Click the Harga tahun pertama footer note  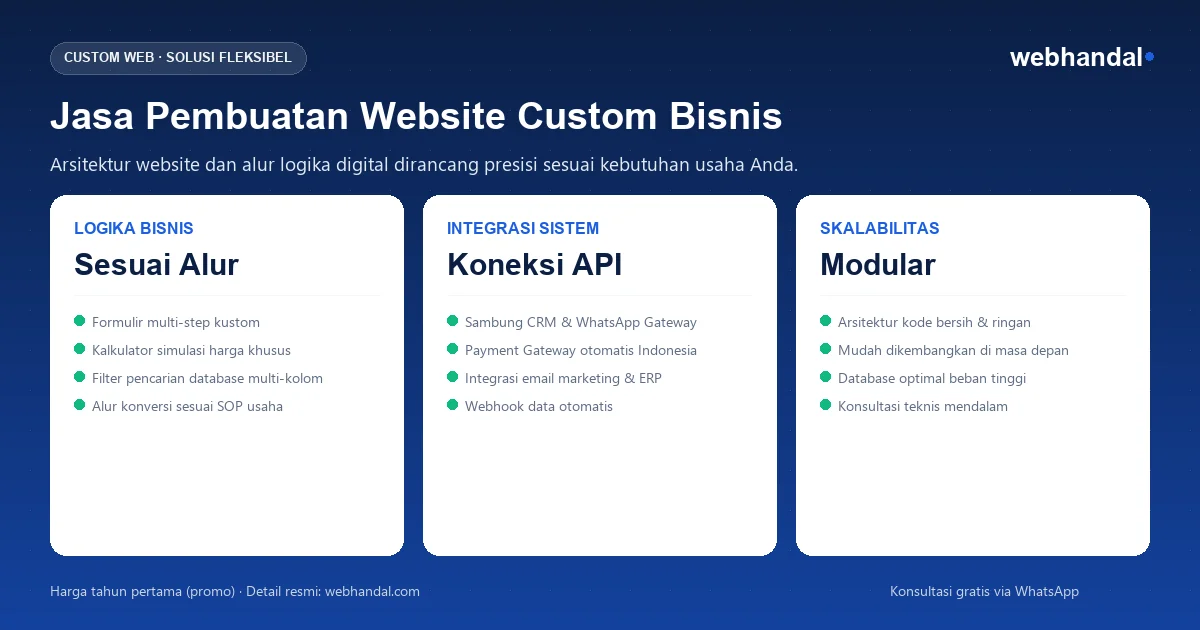tap(235, 591)
